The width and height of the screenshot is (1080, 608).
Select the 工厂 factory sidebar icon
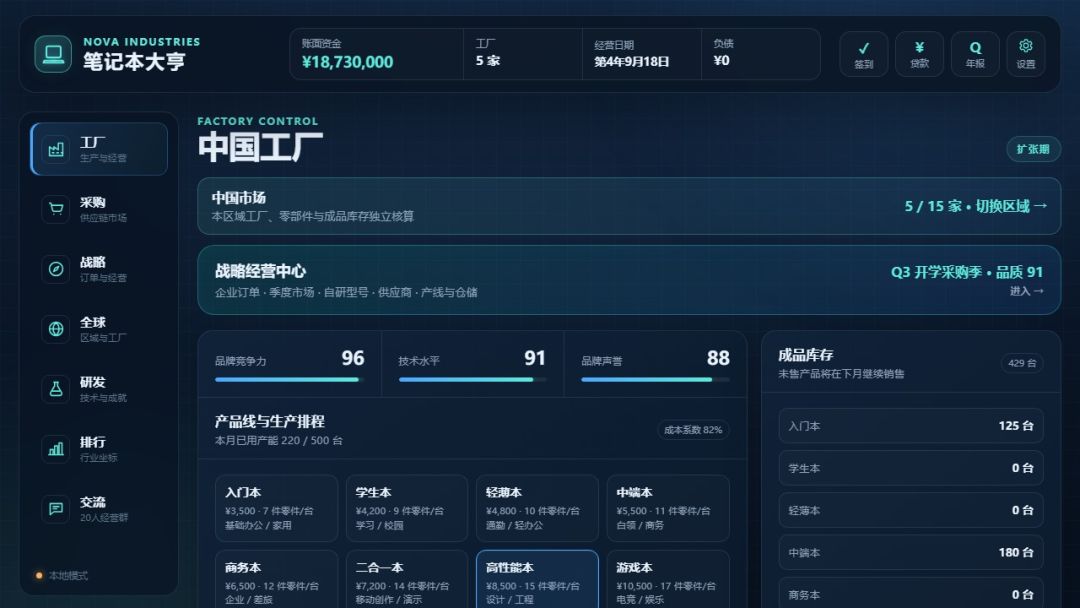pyautogui.click(x=56, y=149)
